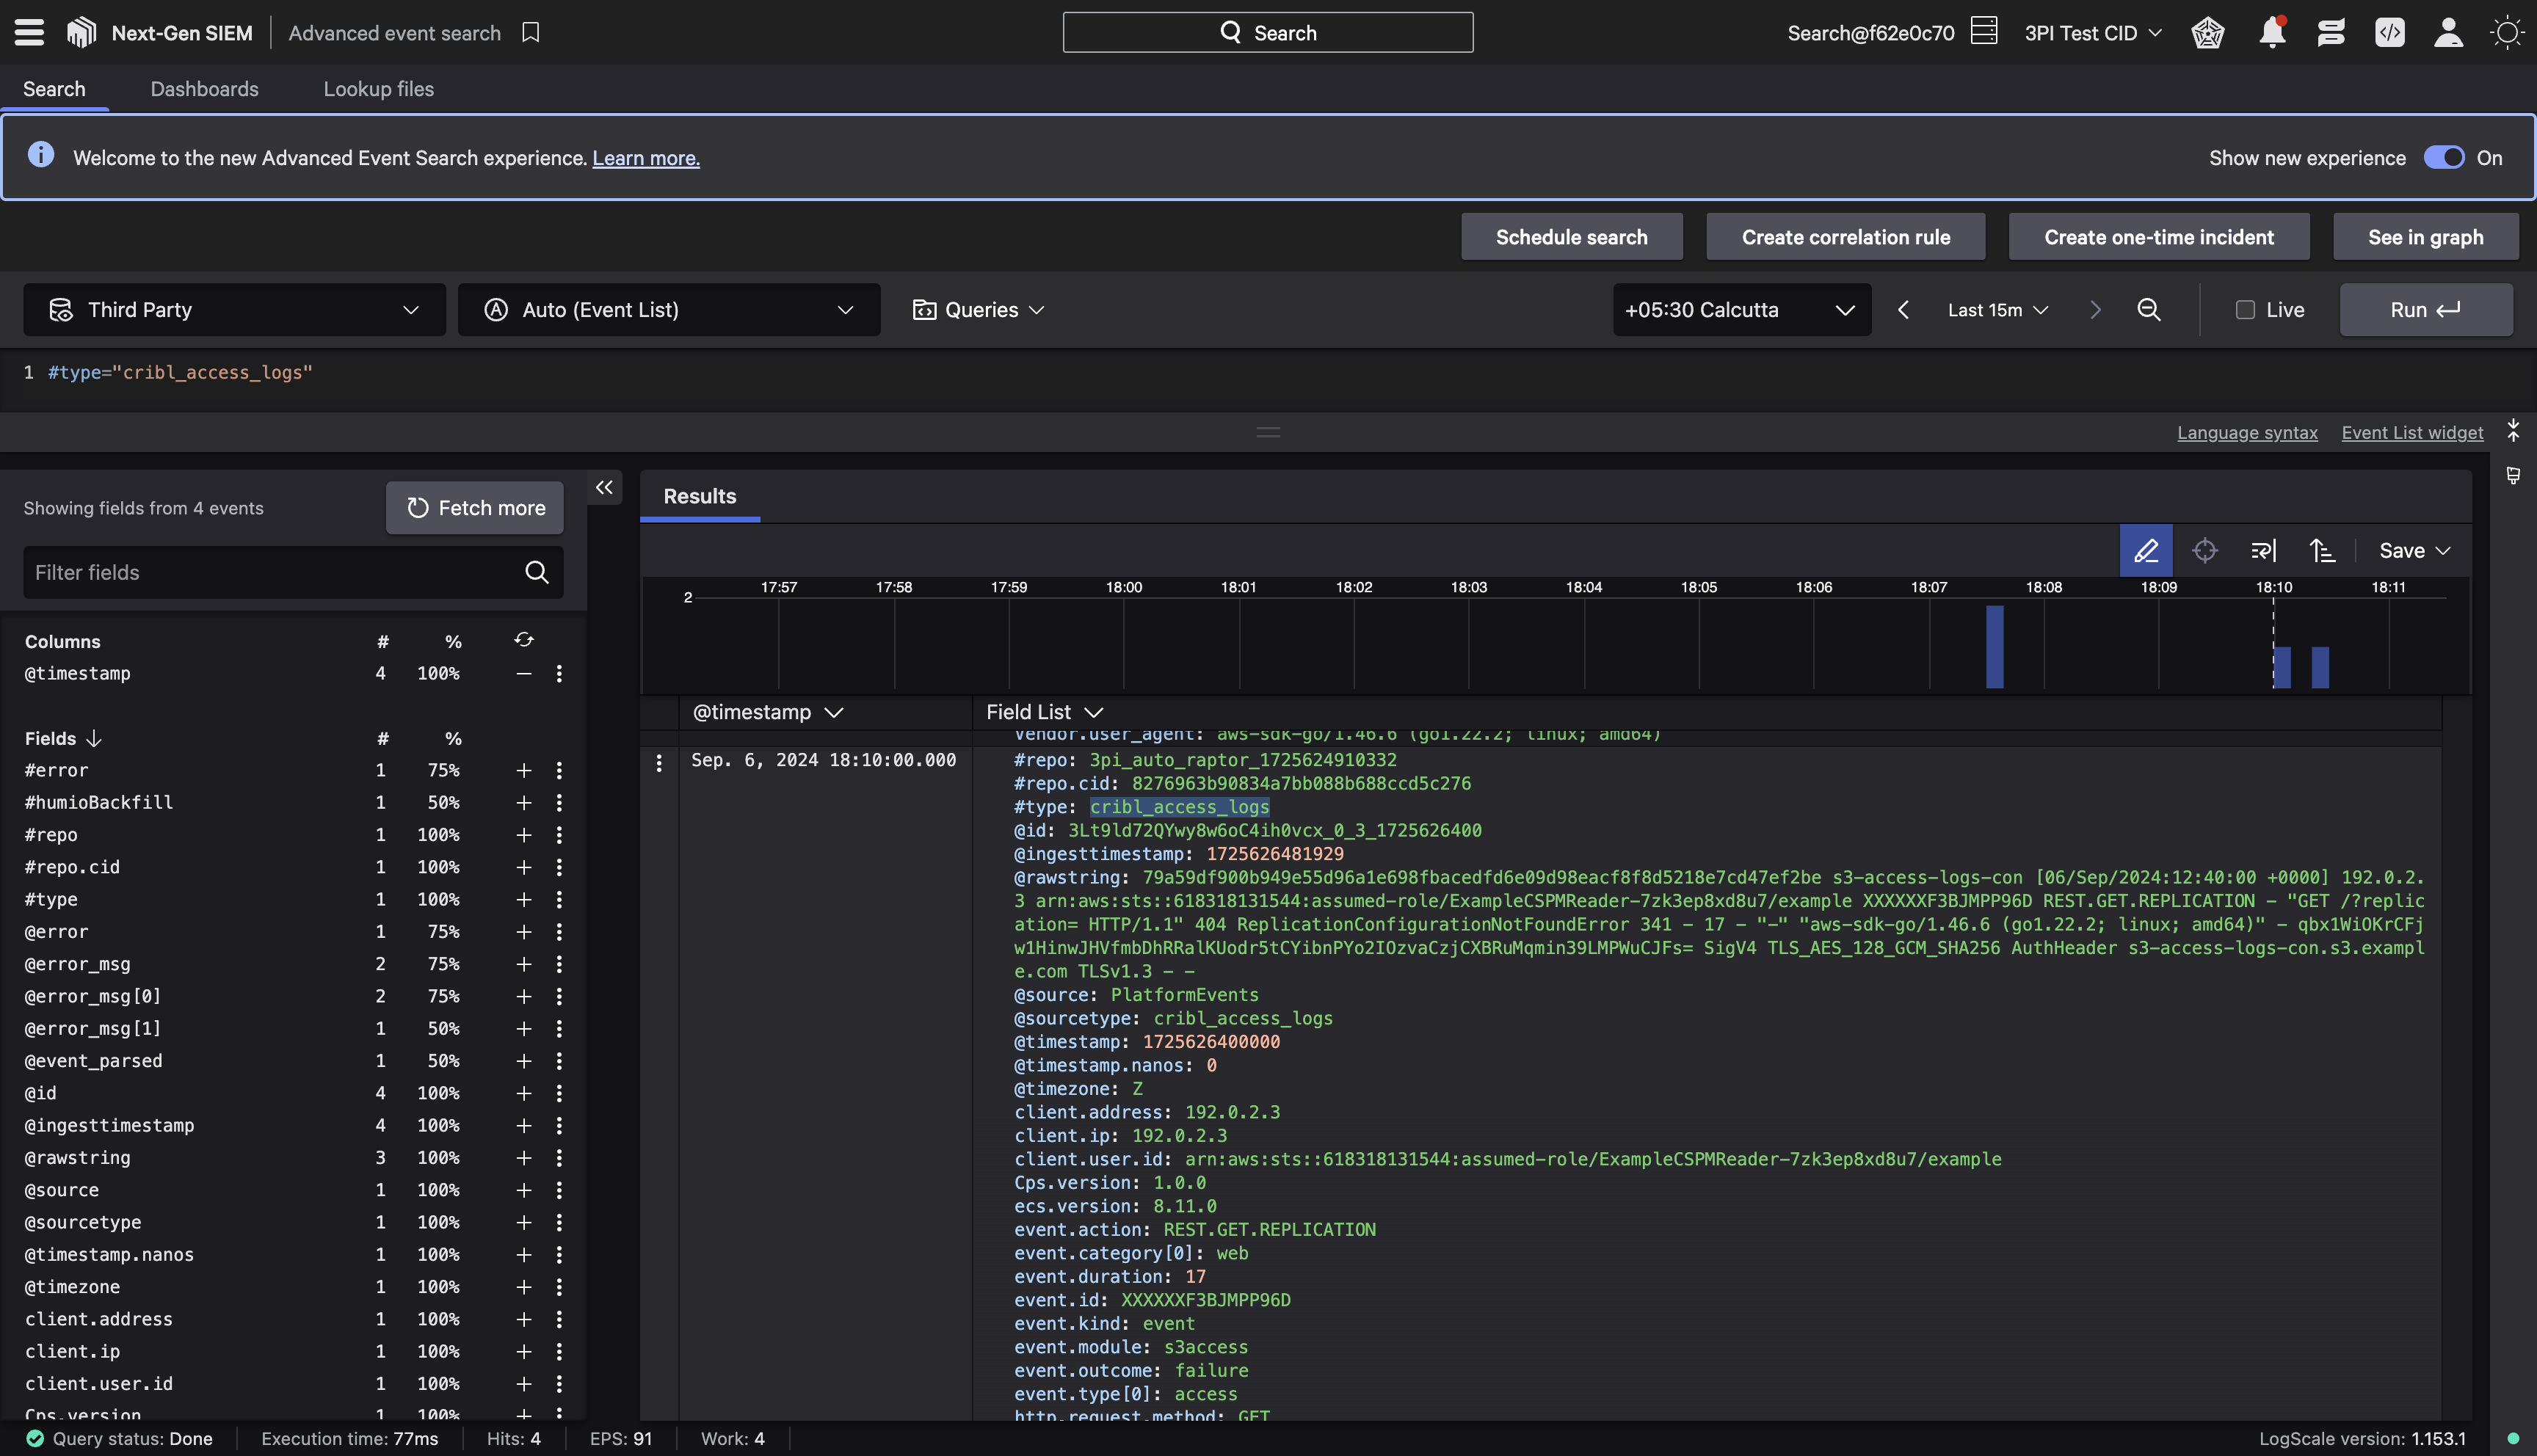The width and height of the screenshot is (2537, 1456).
Task: Switch to the Dashboards tab
Action: tap(204, 89)
